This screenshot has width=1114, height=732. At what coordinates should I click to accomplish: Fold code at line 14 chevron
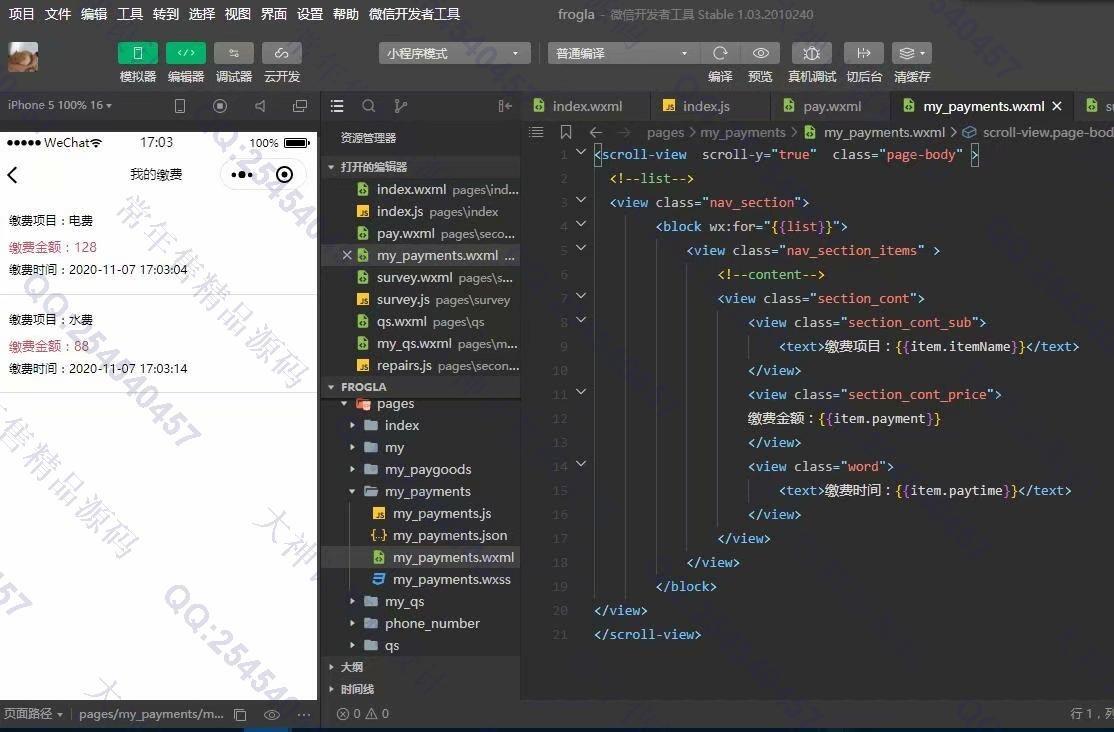pyautogui.click(x=581, y=463)
